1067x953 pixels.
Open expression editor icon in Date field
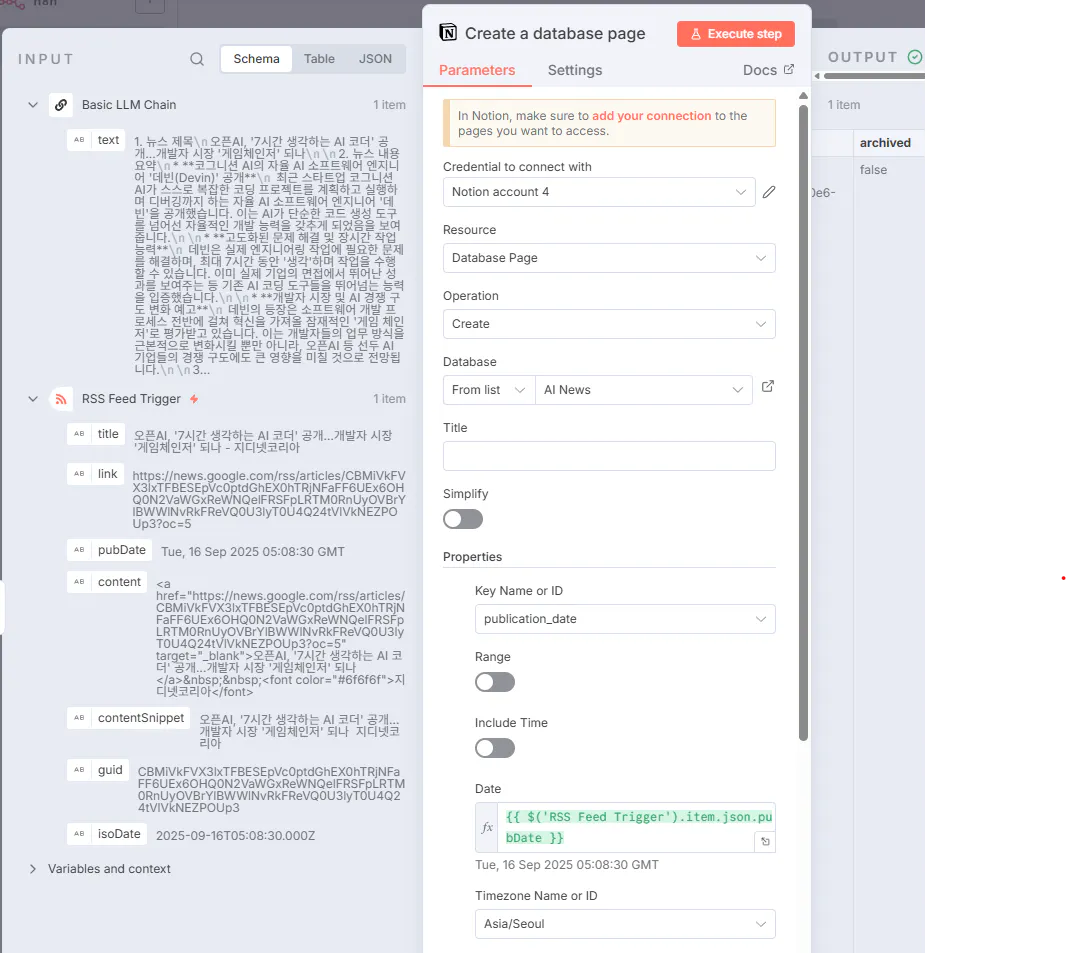pyautogui.click(x=765, y=841)
